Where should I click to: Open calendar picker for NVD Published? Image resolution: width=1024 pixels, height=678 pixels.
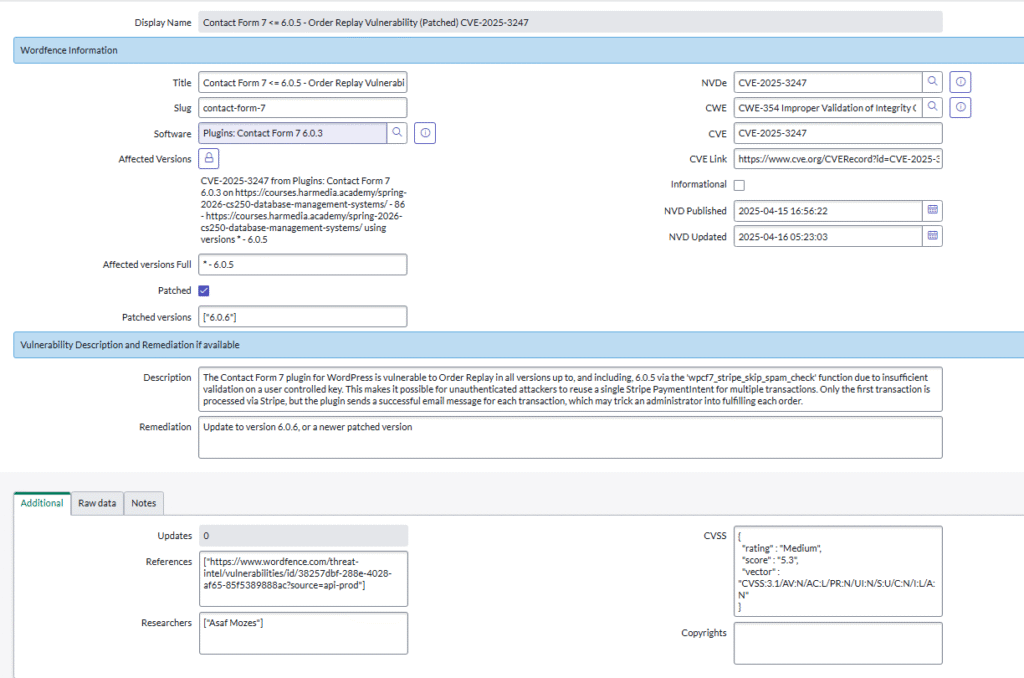(932, 210)
